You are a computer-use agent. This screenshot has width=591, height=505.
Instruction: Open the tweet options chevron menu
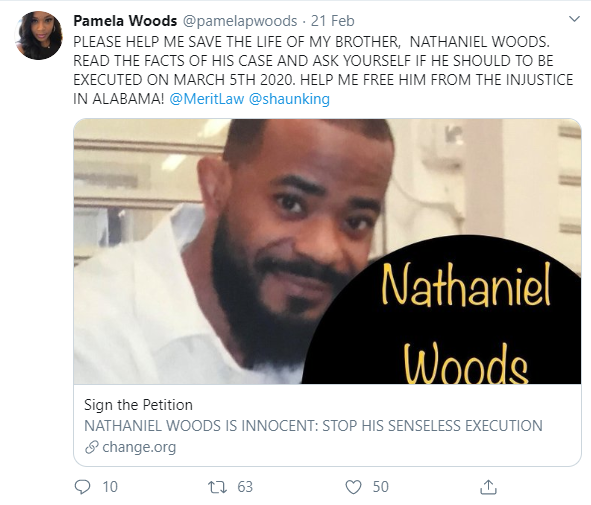coord(574,19)
